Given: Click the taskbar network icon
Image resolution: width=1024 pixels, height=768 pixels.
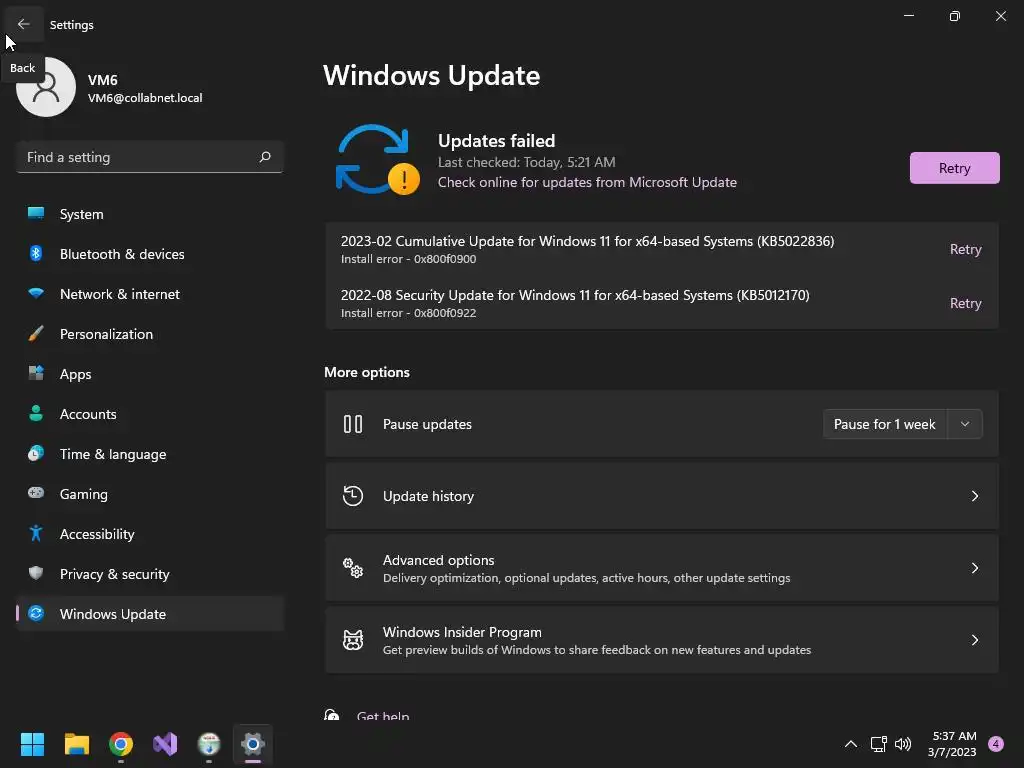Looking at the screenshot, I should tap(878, 744).
